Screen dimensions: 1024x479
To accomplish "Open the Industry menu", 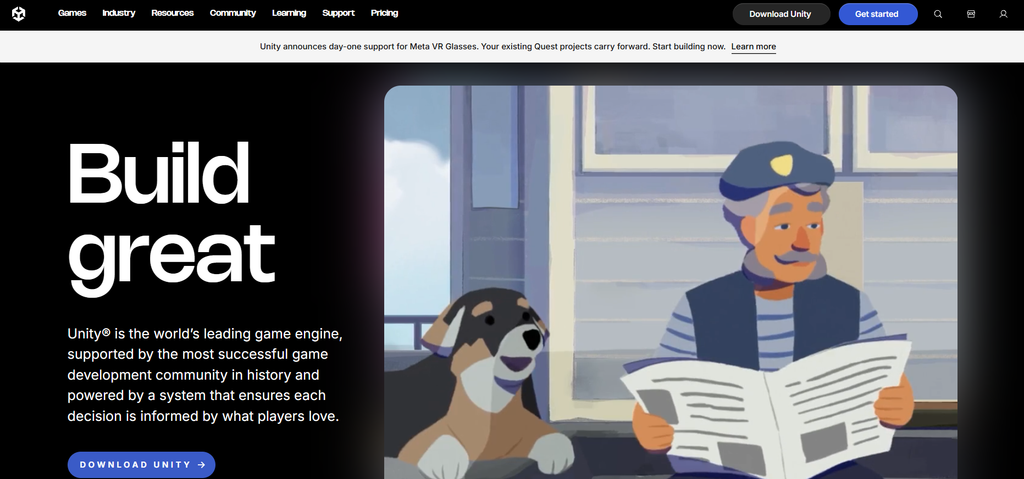I will click(119, 13).
